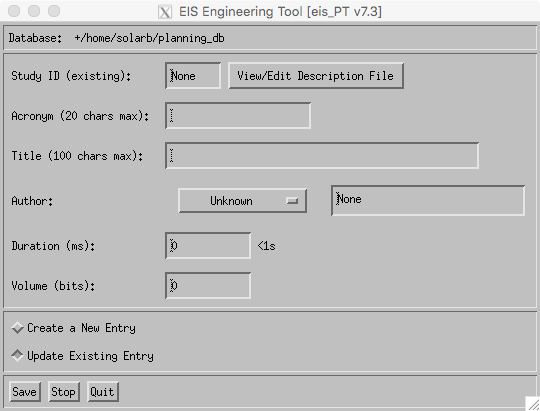Viewport: 540px width, 411px height.
Task: Click the window resize grip corner
Action: click(533, 404)
